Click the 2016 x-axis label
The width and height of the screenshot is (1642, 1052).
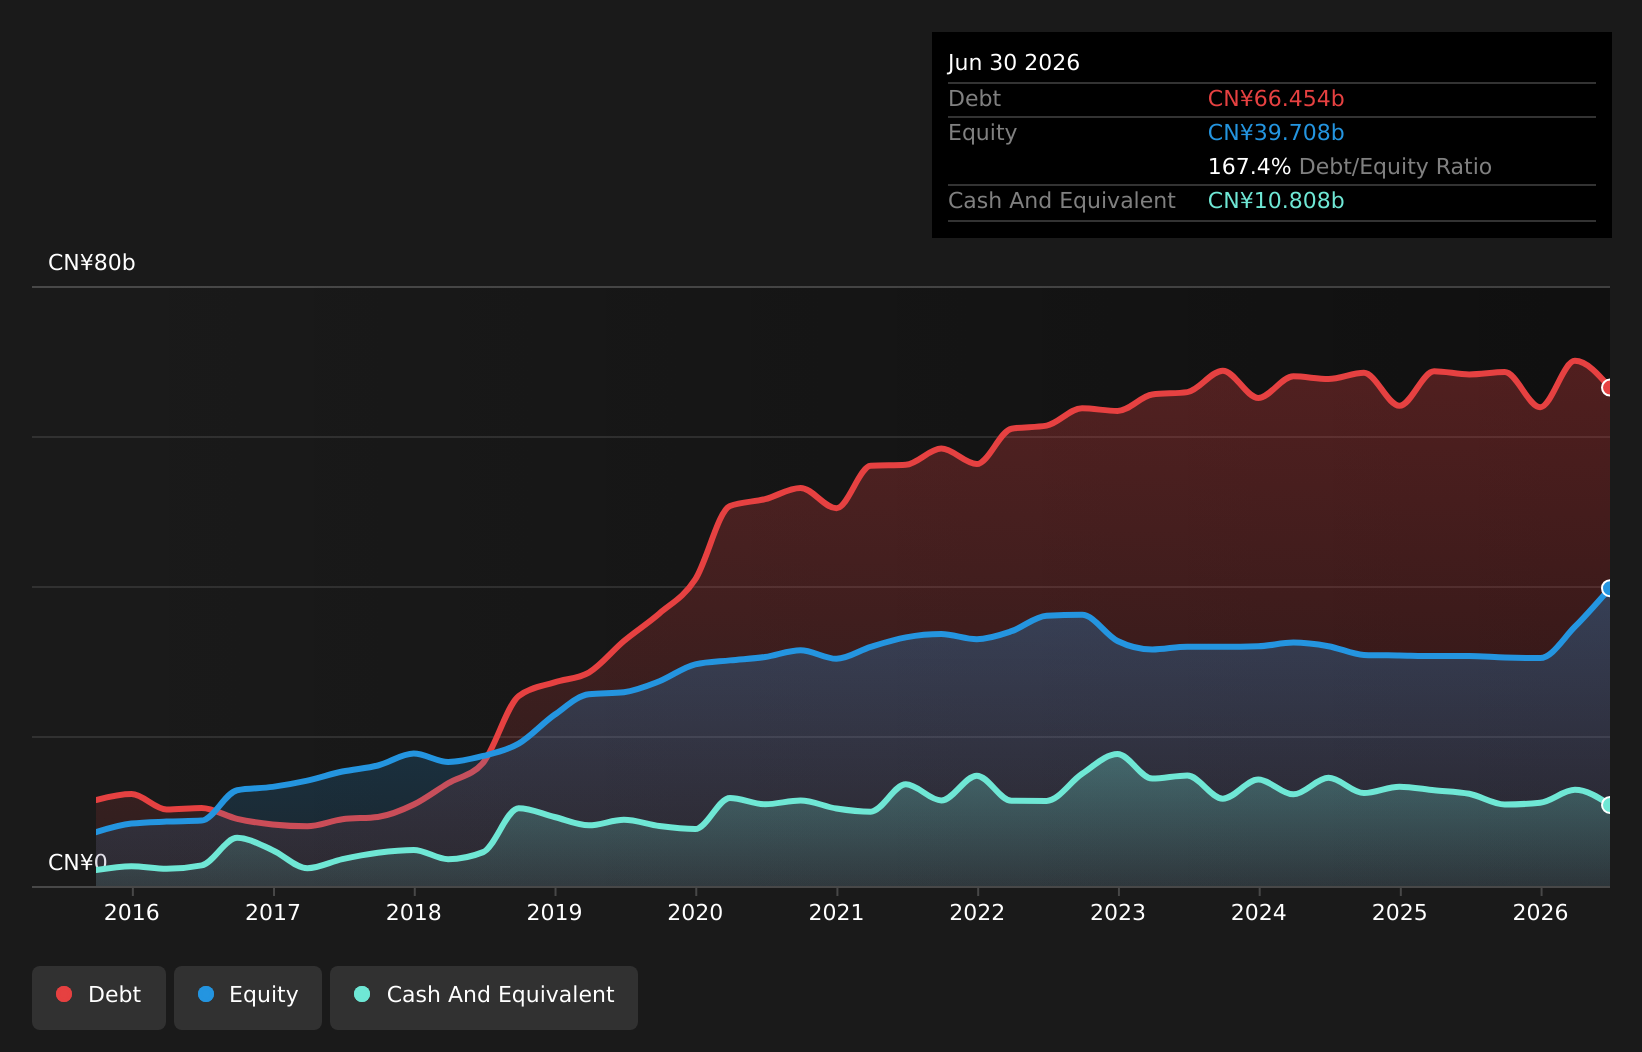[x=132, y=912]
